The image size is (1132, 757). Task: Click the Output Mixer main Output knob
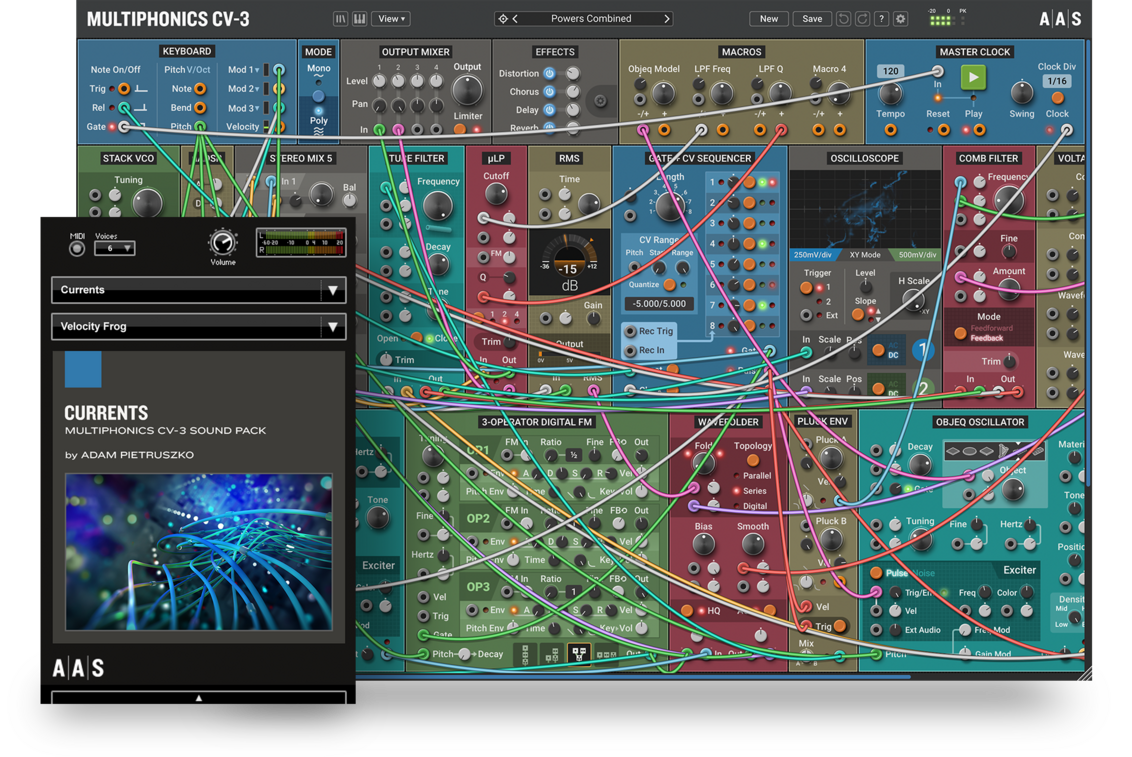pos(467,91)
